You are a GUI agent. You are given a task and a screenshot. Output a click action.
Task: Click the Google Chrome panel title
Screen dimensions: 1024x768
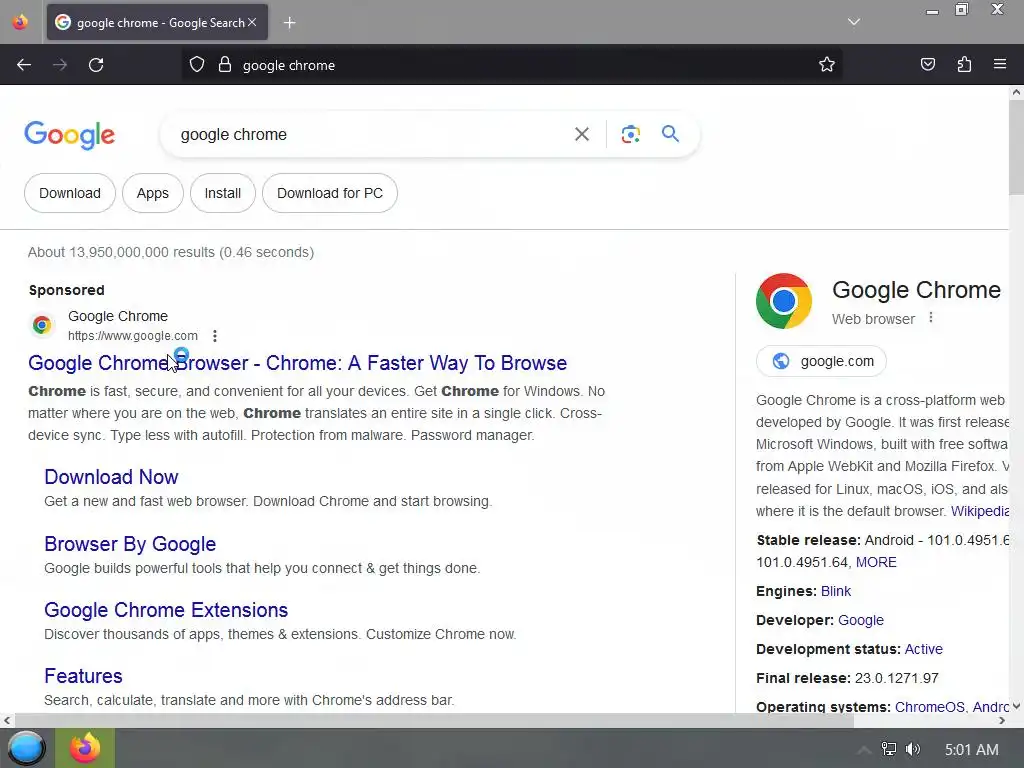point(916,290)
